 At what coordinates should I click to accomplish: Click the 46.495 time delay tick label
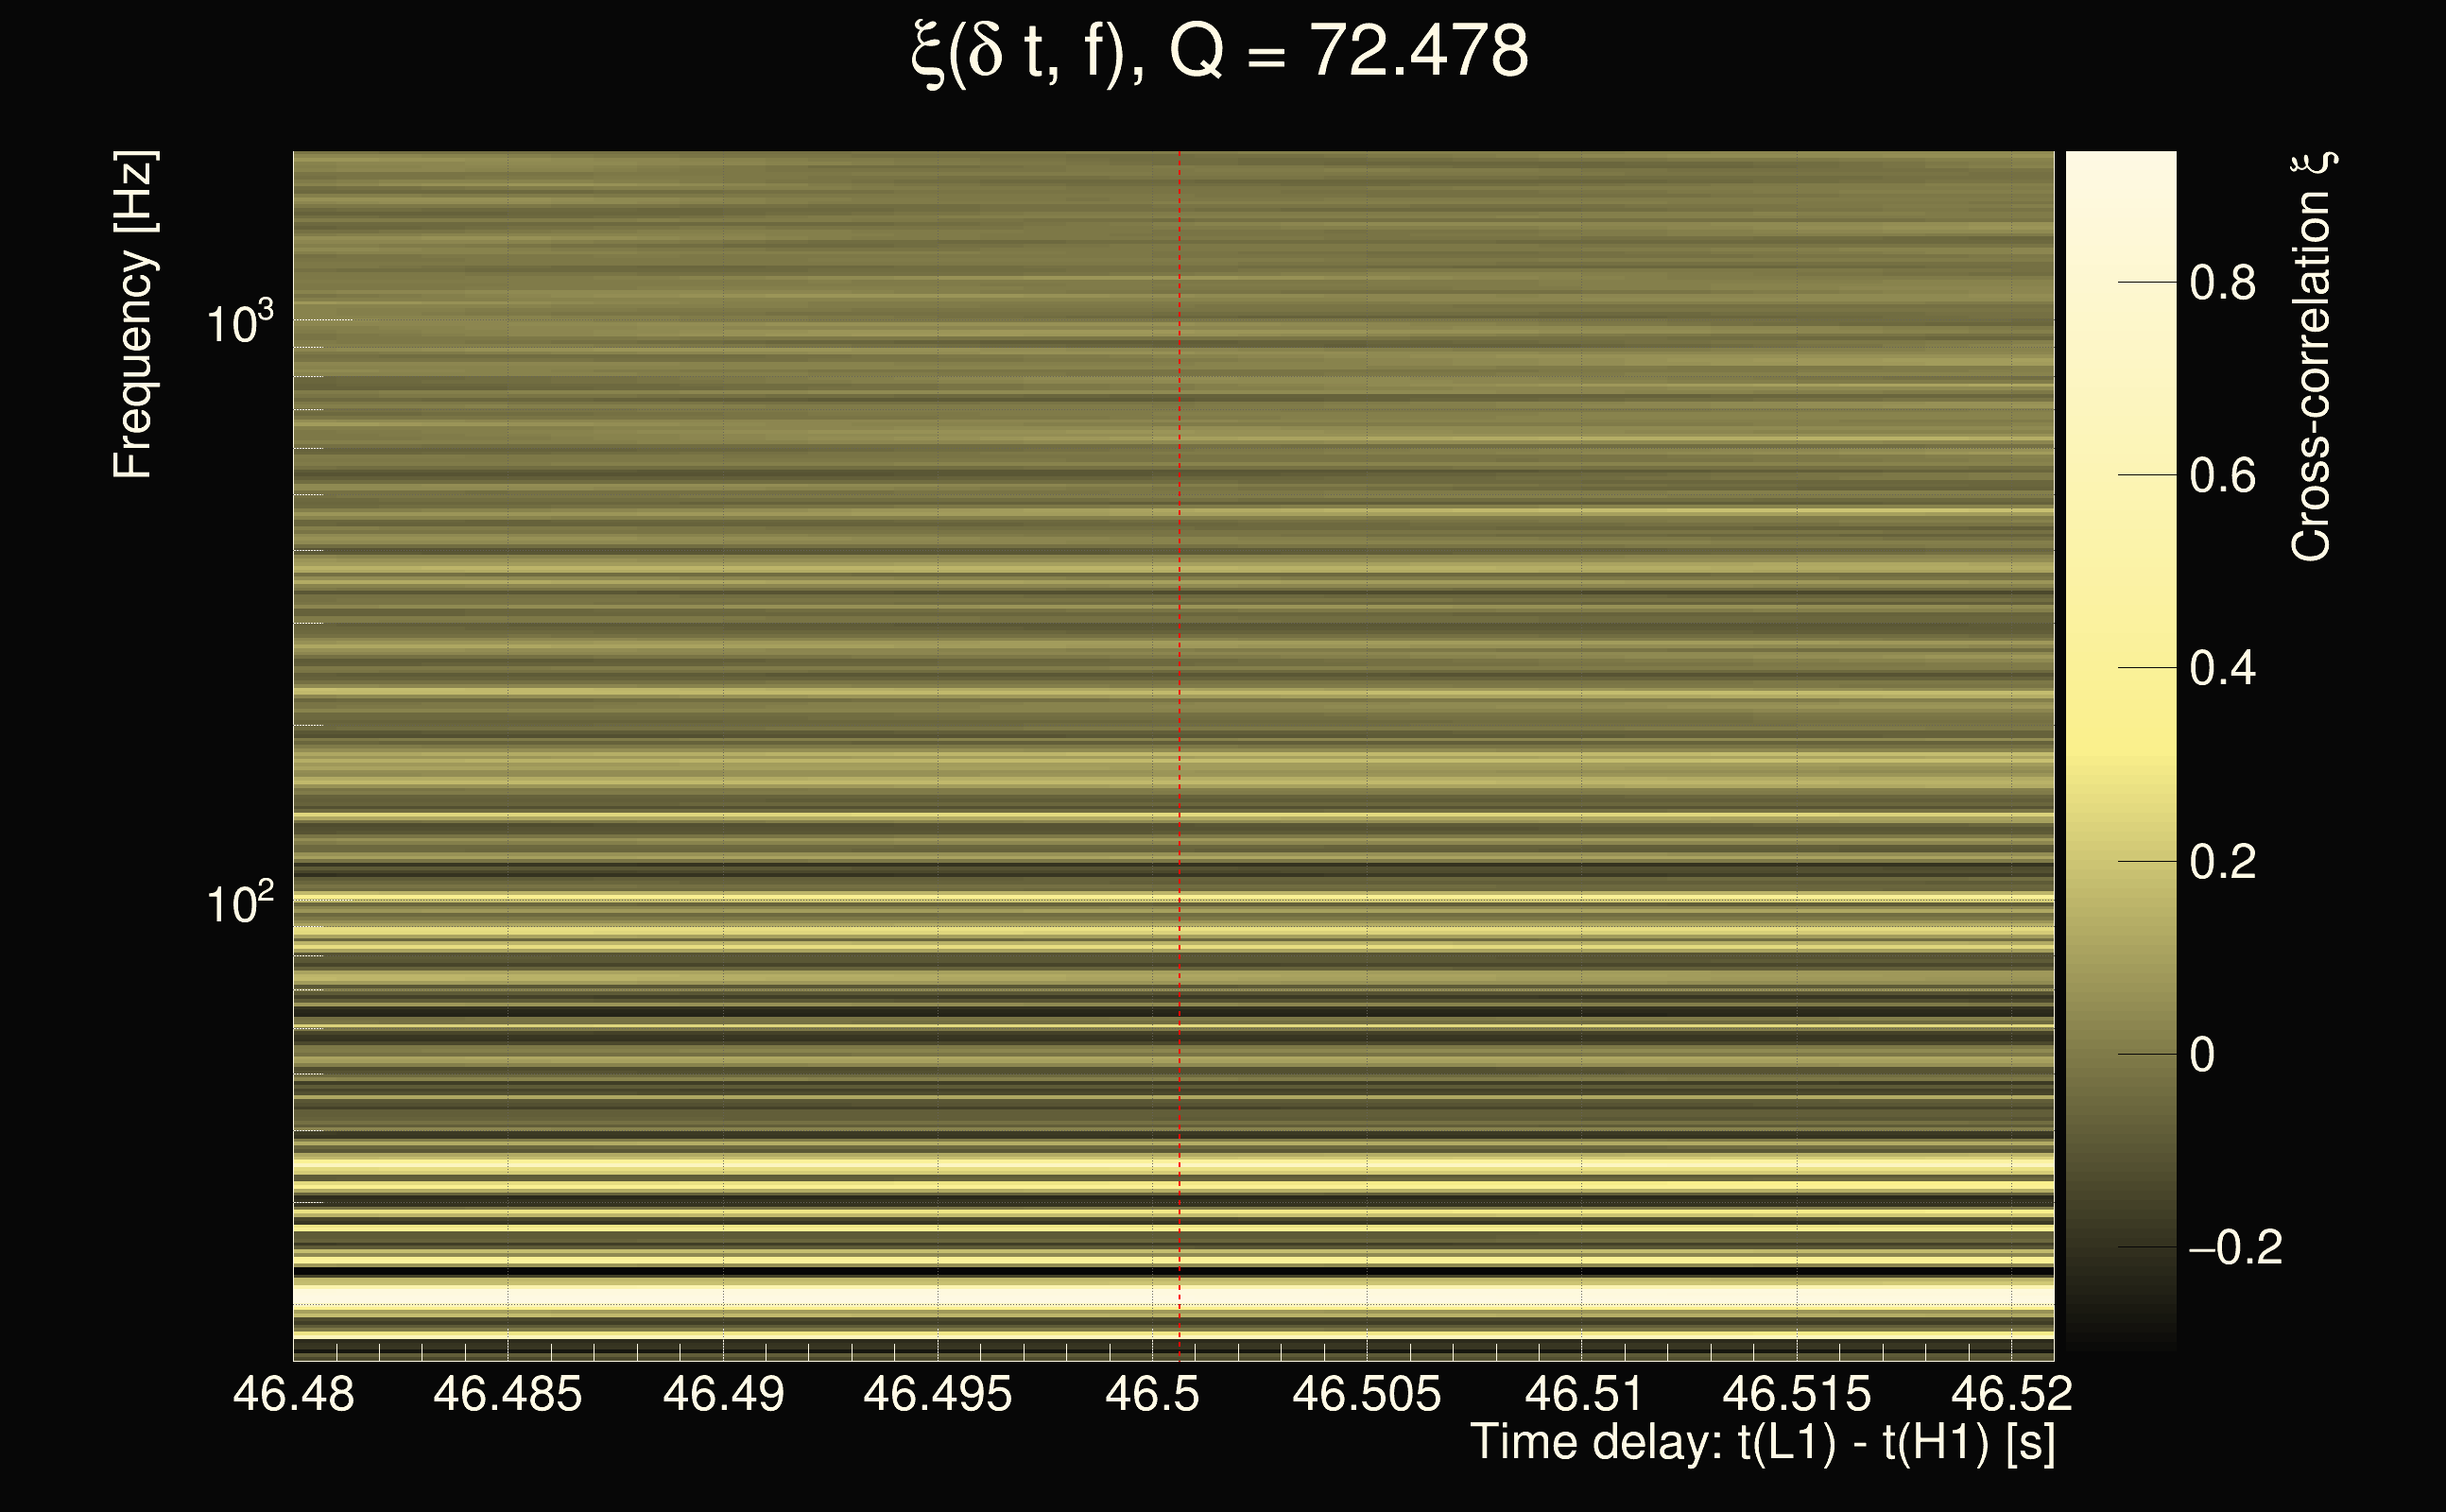(x=937, y=1394)
